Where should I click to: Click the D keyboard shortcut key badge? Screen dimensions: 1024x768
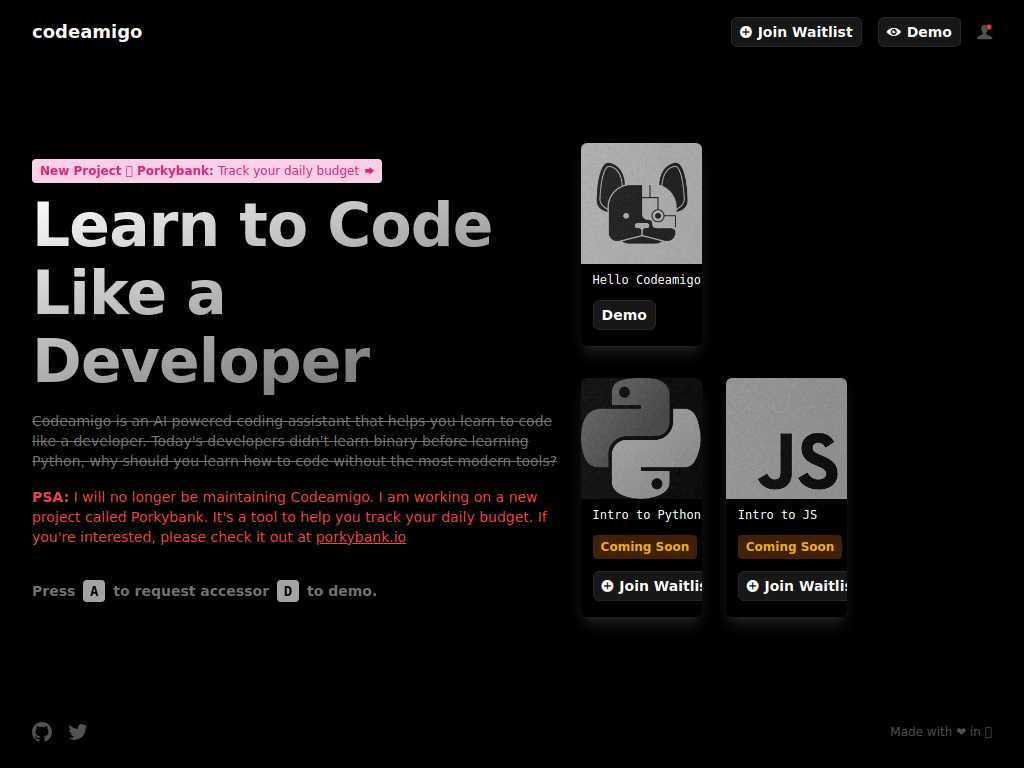tap(288, 591)
